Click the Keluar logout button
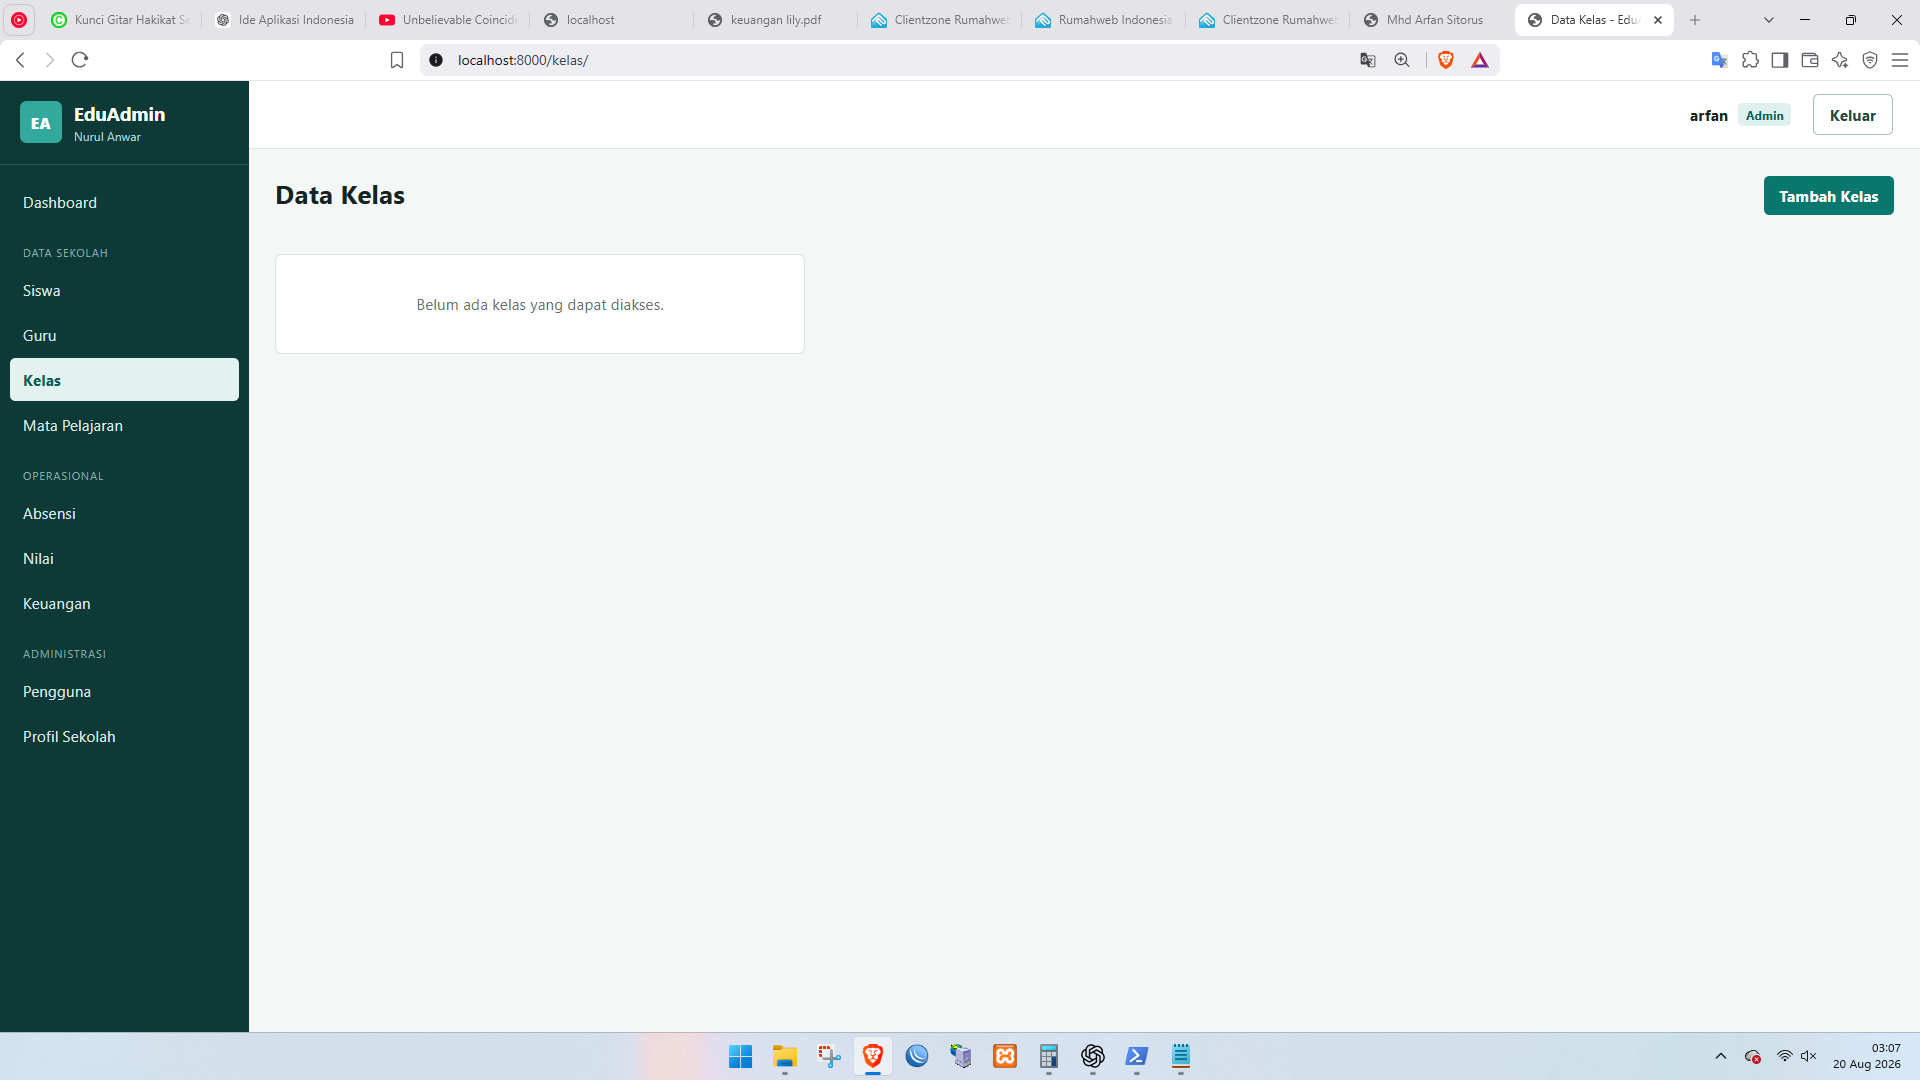The width and height of the screenshot is (1920, 1080). click(x=1852, y=115)
